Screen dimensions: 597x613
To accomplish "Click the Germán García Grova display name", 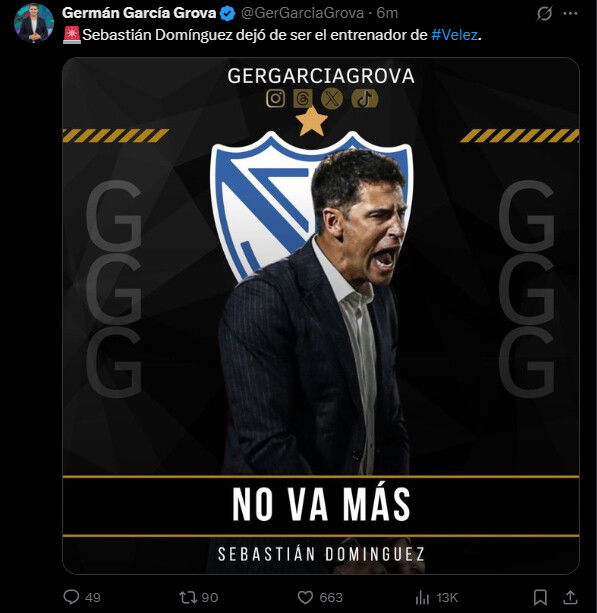I will pyautogui.click(x=139, y=13).
